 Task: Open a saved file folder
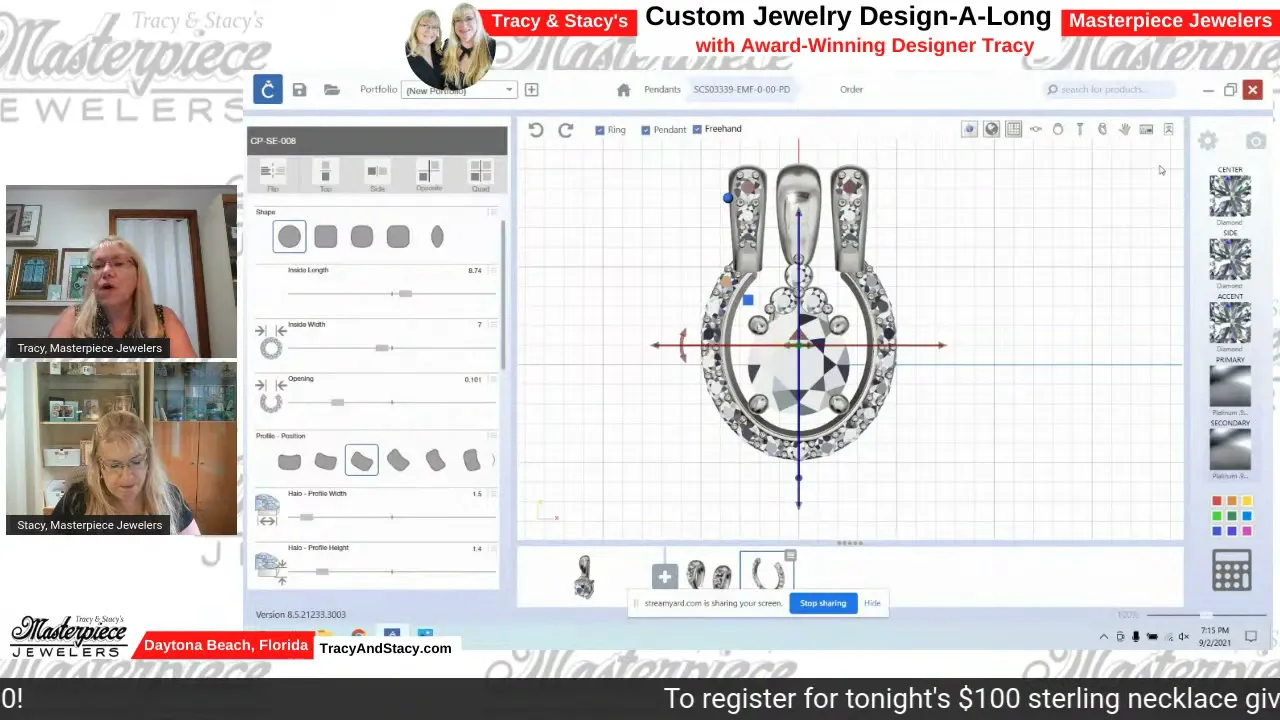[x=331, y=90]
